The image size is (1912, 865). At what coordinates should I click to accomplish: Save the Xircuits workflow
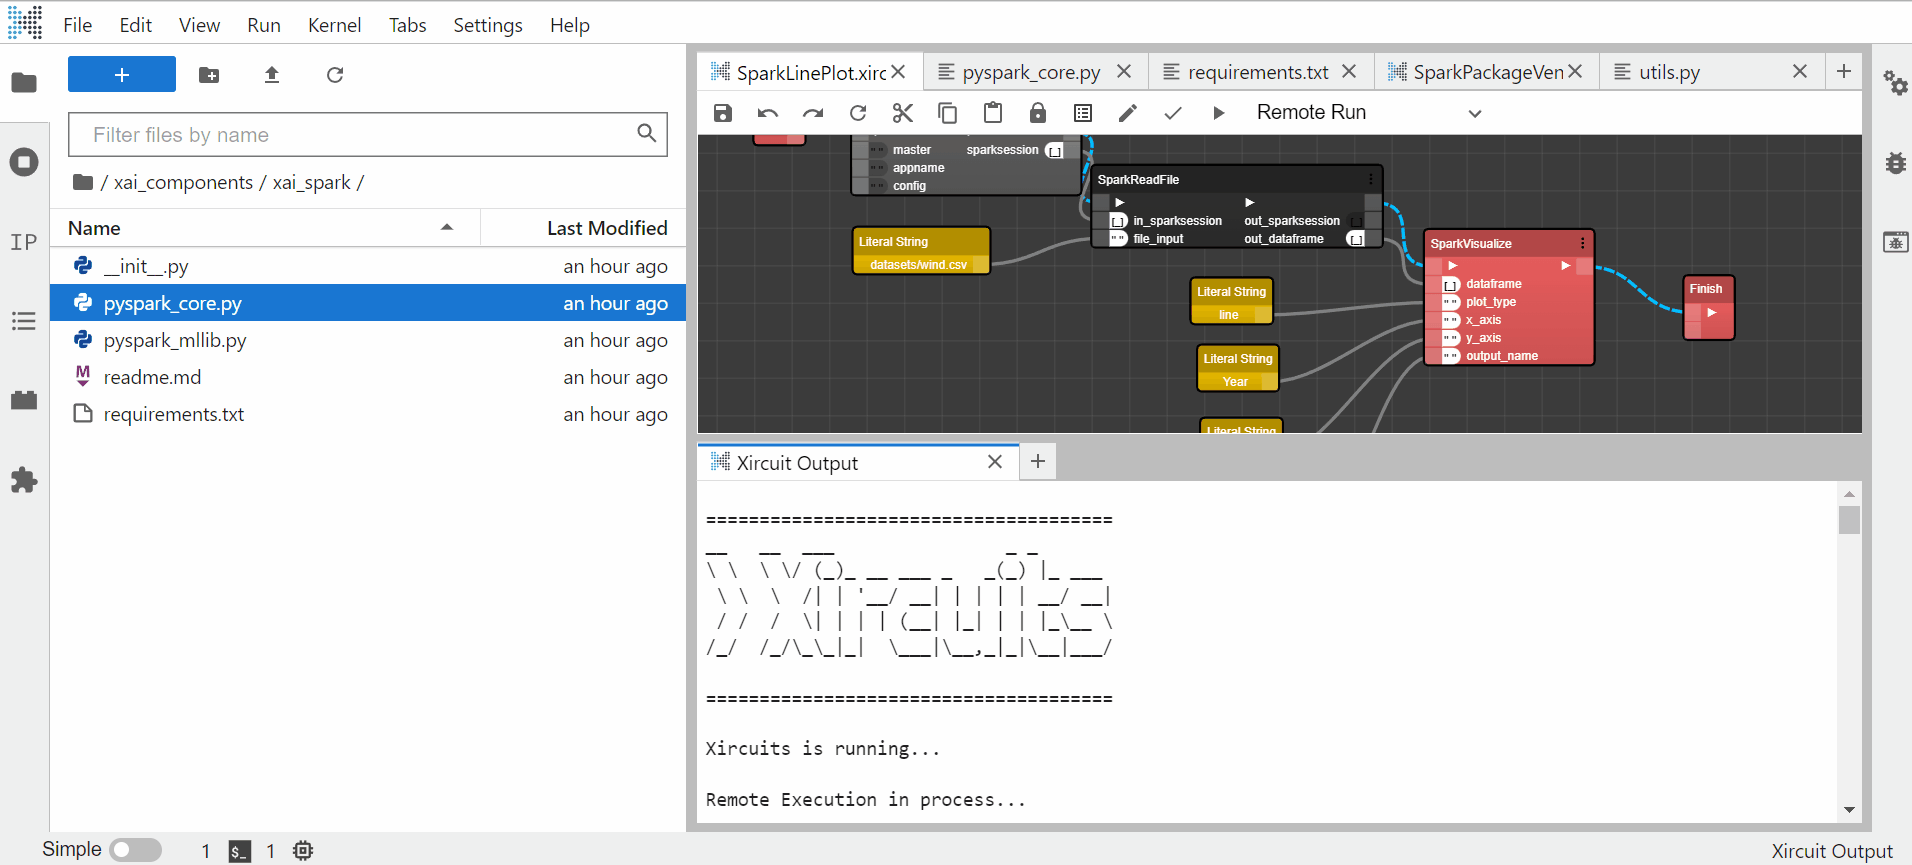[x=723, y=113]
